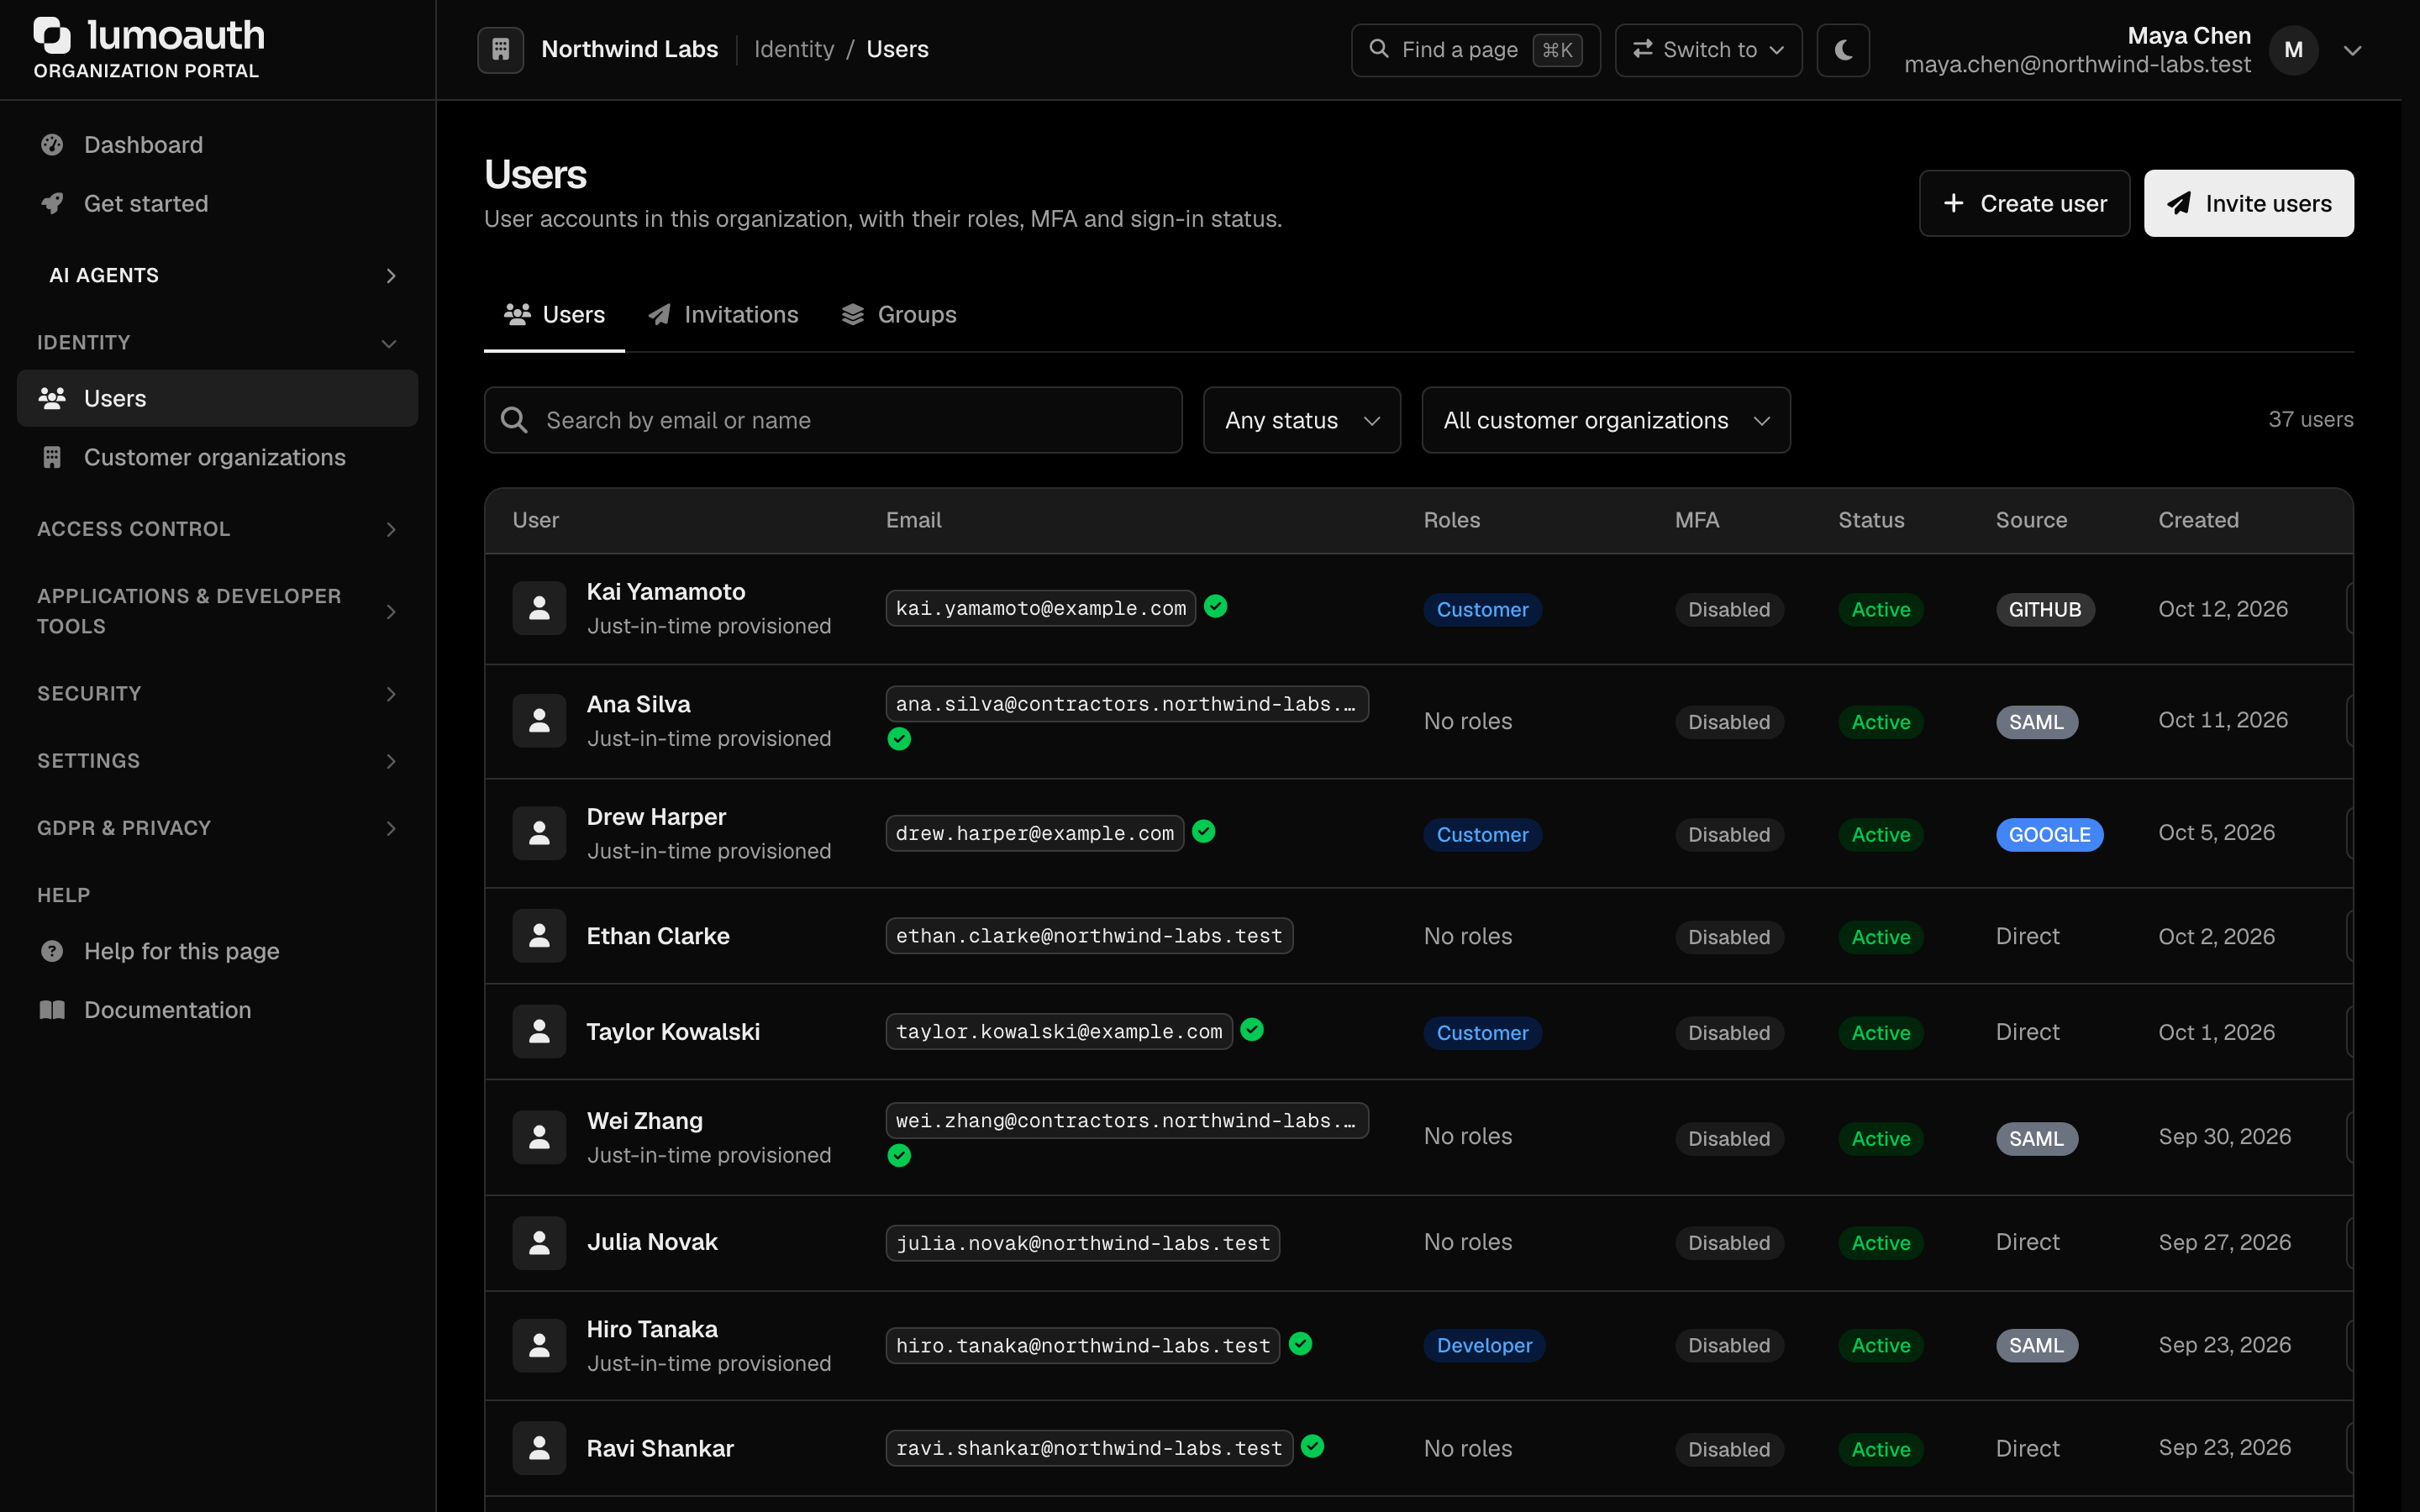2420x1512 pixels.
Task: Click Taylor Kowalski's avatar icon
Action: point(539,1032)
